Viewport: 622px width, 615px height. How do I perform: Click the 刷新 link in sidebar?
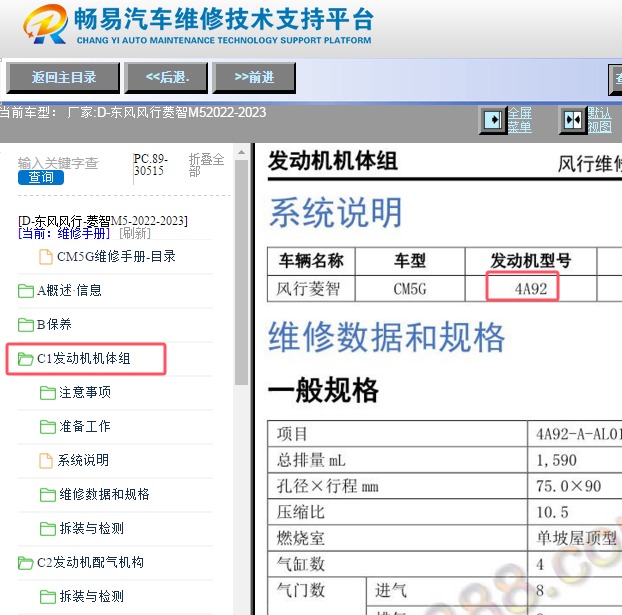point(135,233)
